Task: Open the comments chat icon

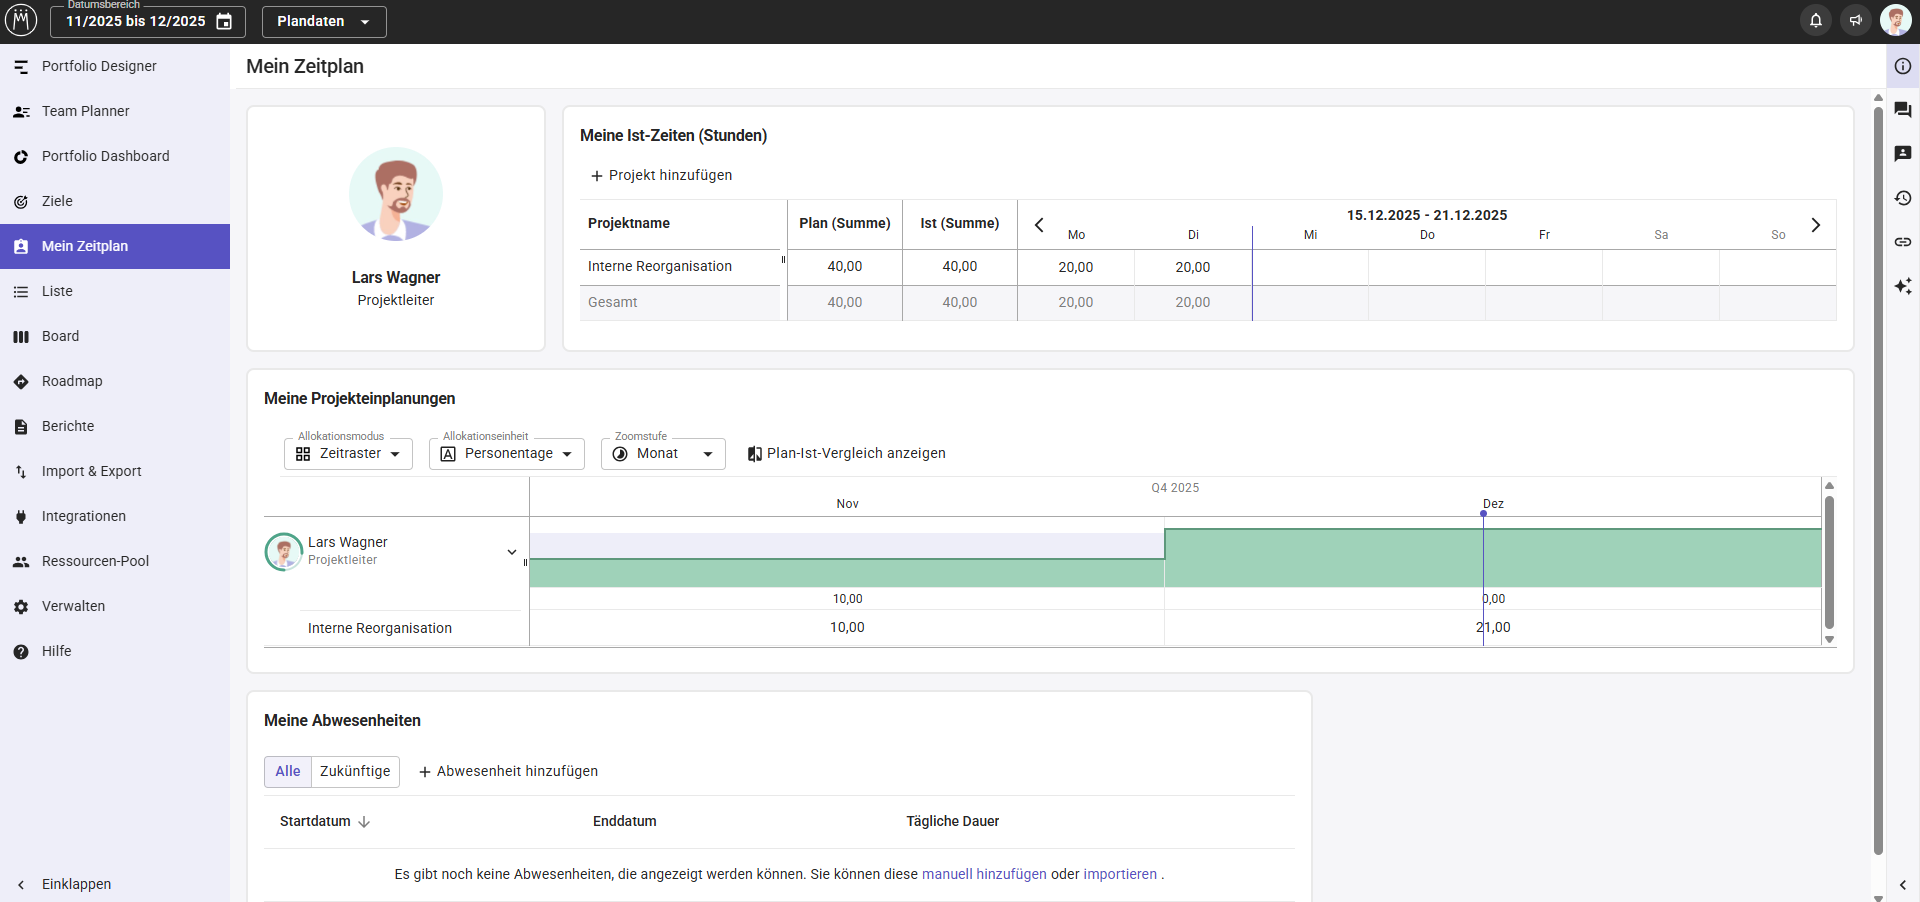Action: coord(1903,110)
